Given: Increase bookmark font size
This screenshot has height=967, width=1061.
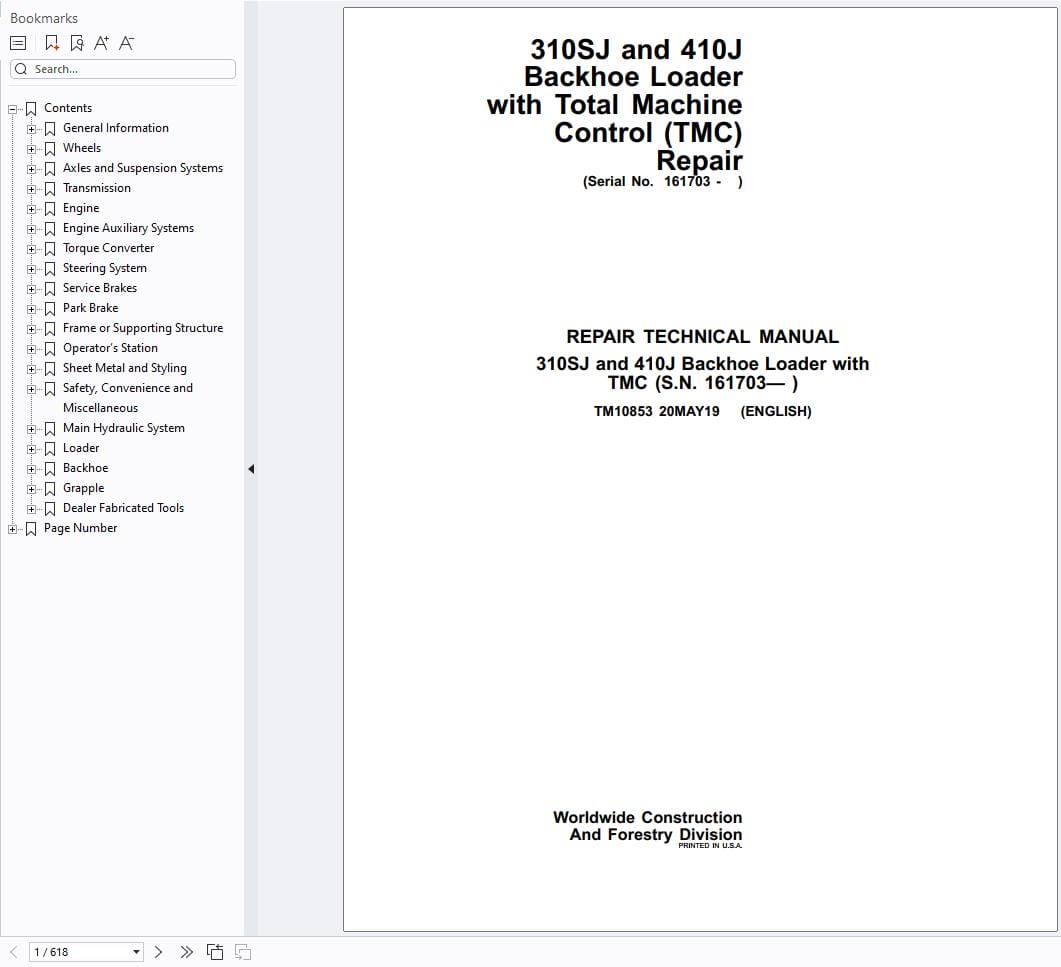Looking at the screenshot, I should [x=101, y=43].
